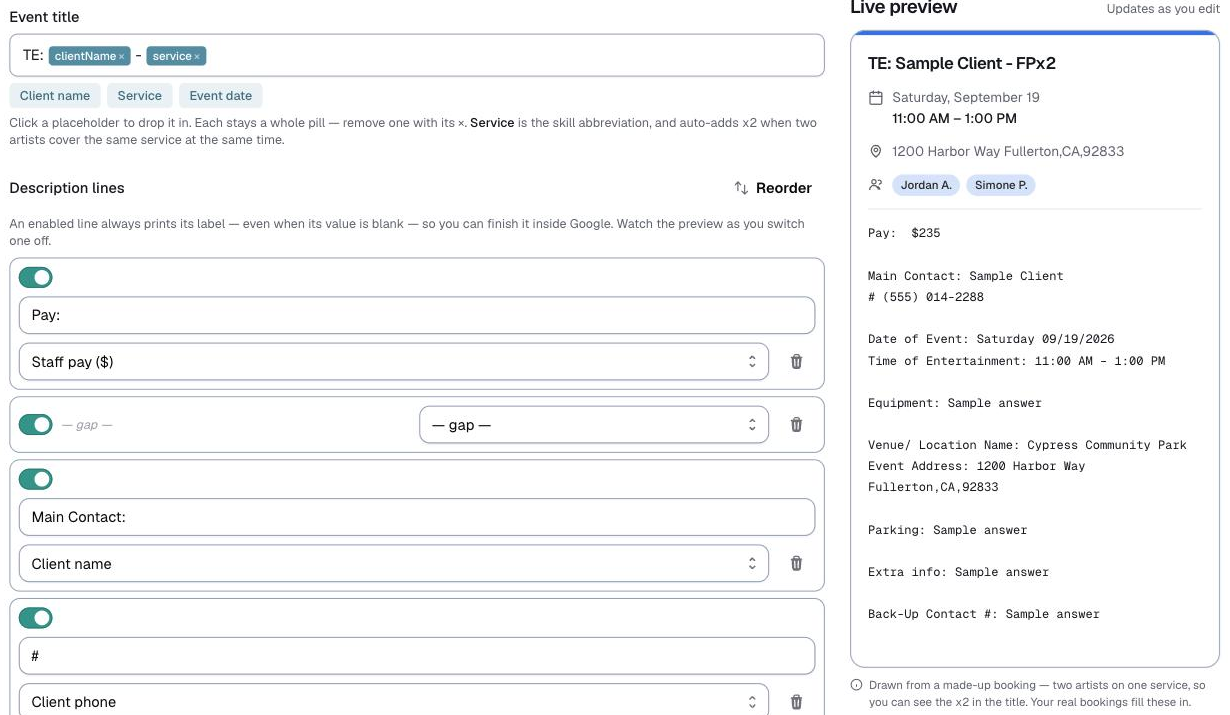
Task: Click Equipment: Sample answer in preview
Action: [955, 403]
